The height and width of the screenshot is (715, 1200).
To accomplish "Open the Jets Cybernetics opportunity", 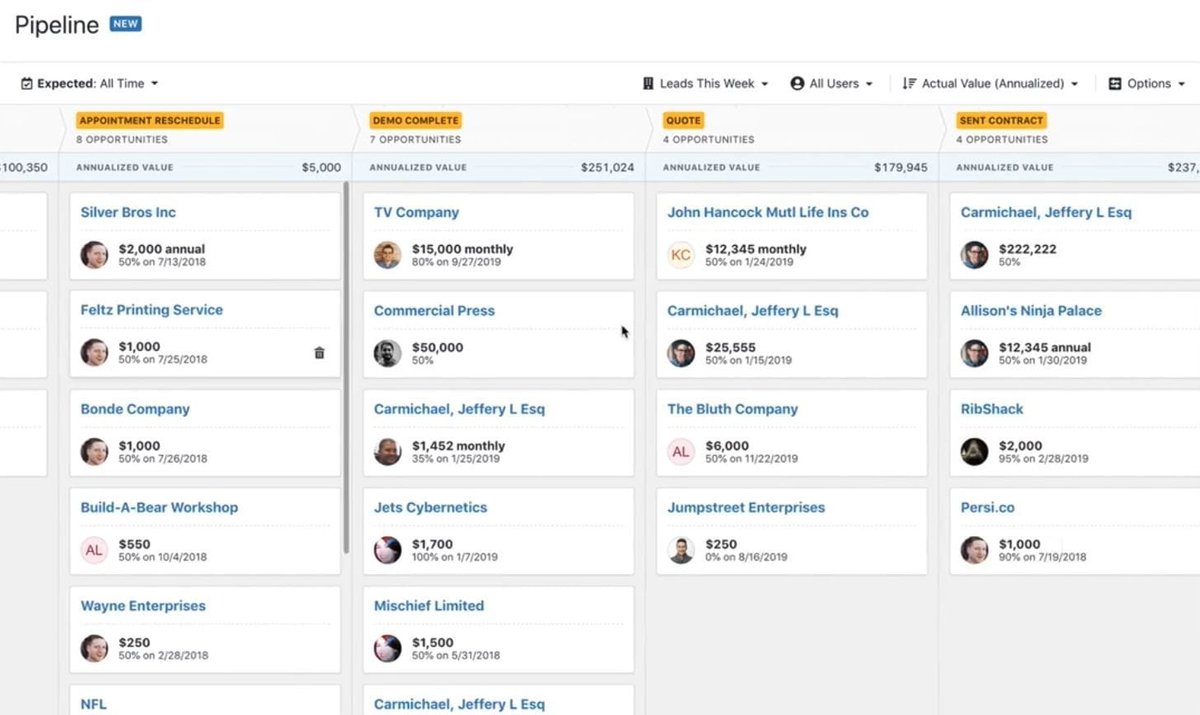I will (x=431, y=507).
